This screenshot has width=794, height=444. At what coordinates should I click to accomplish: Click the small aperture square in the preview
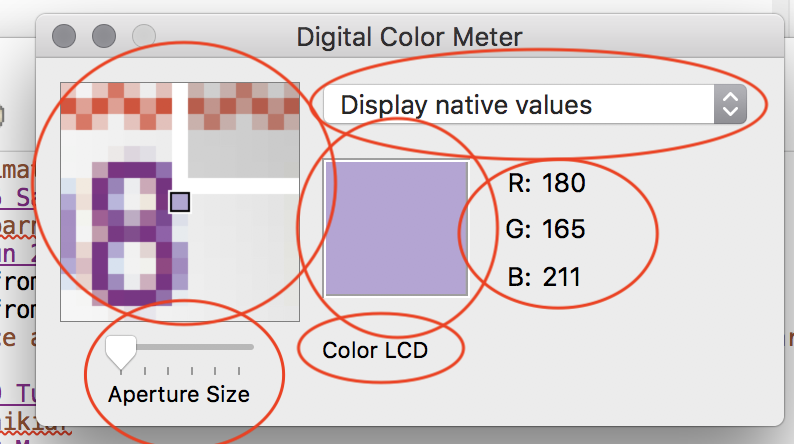point(179,203)
